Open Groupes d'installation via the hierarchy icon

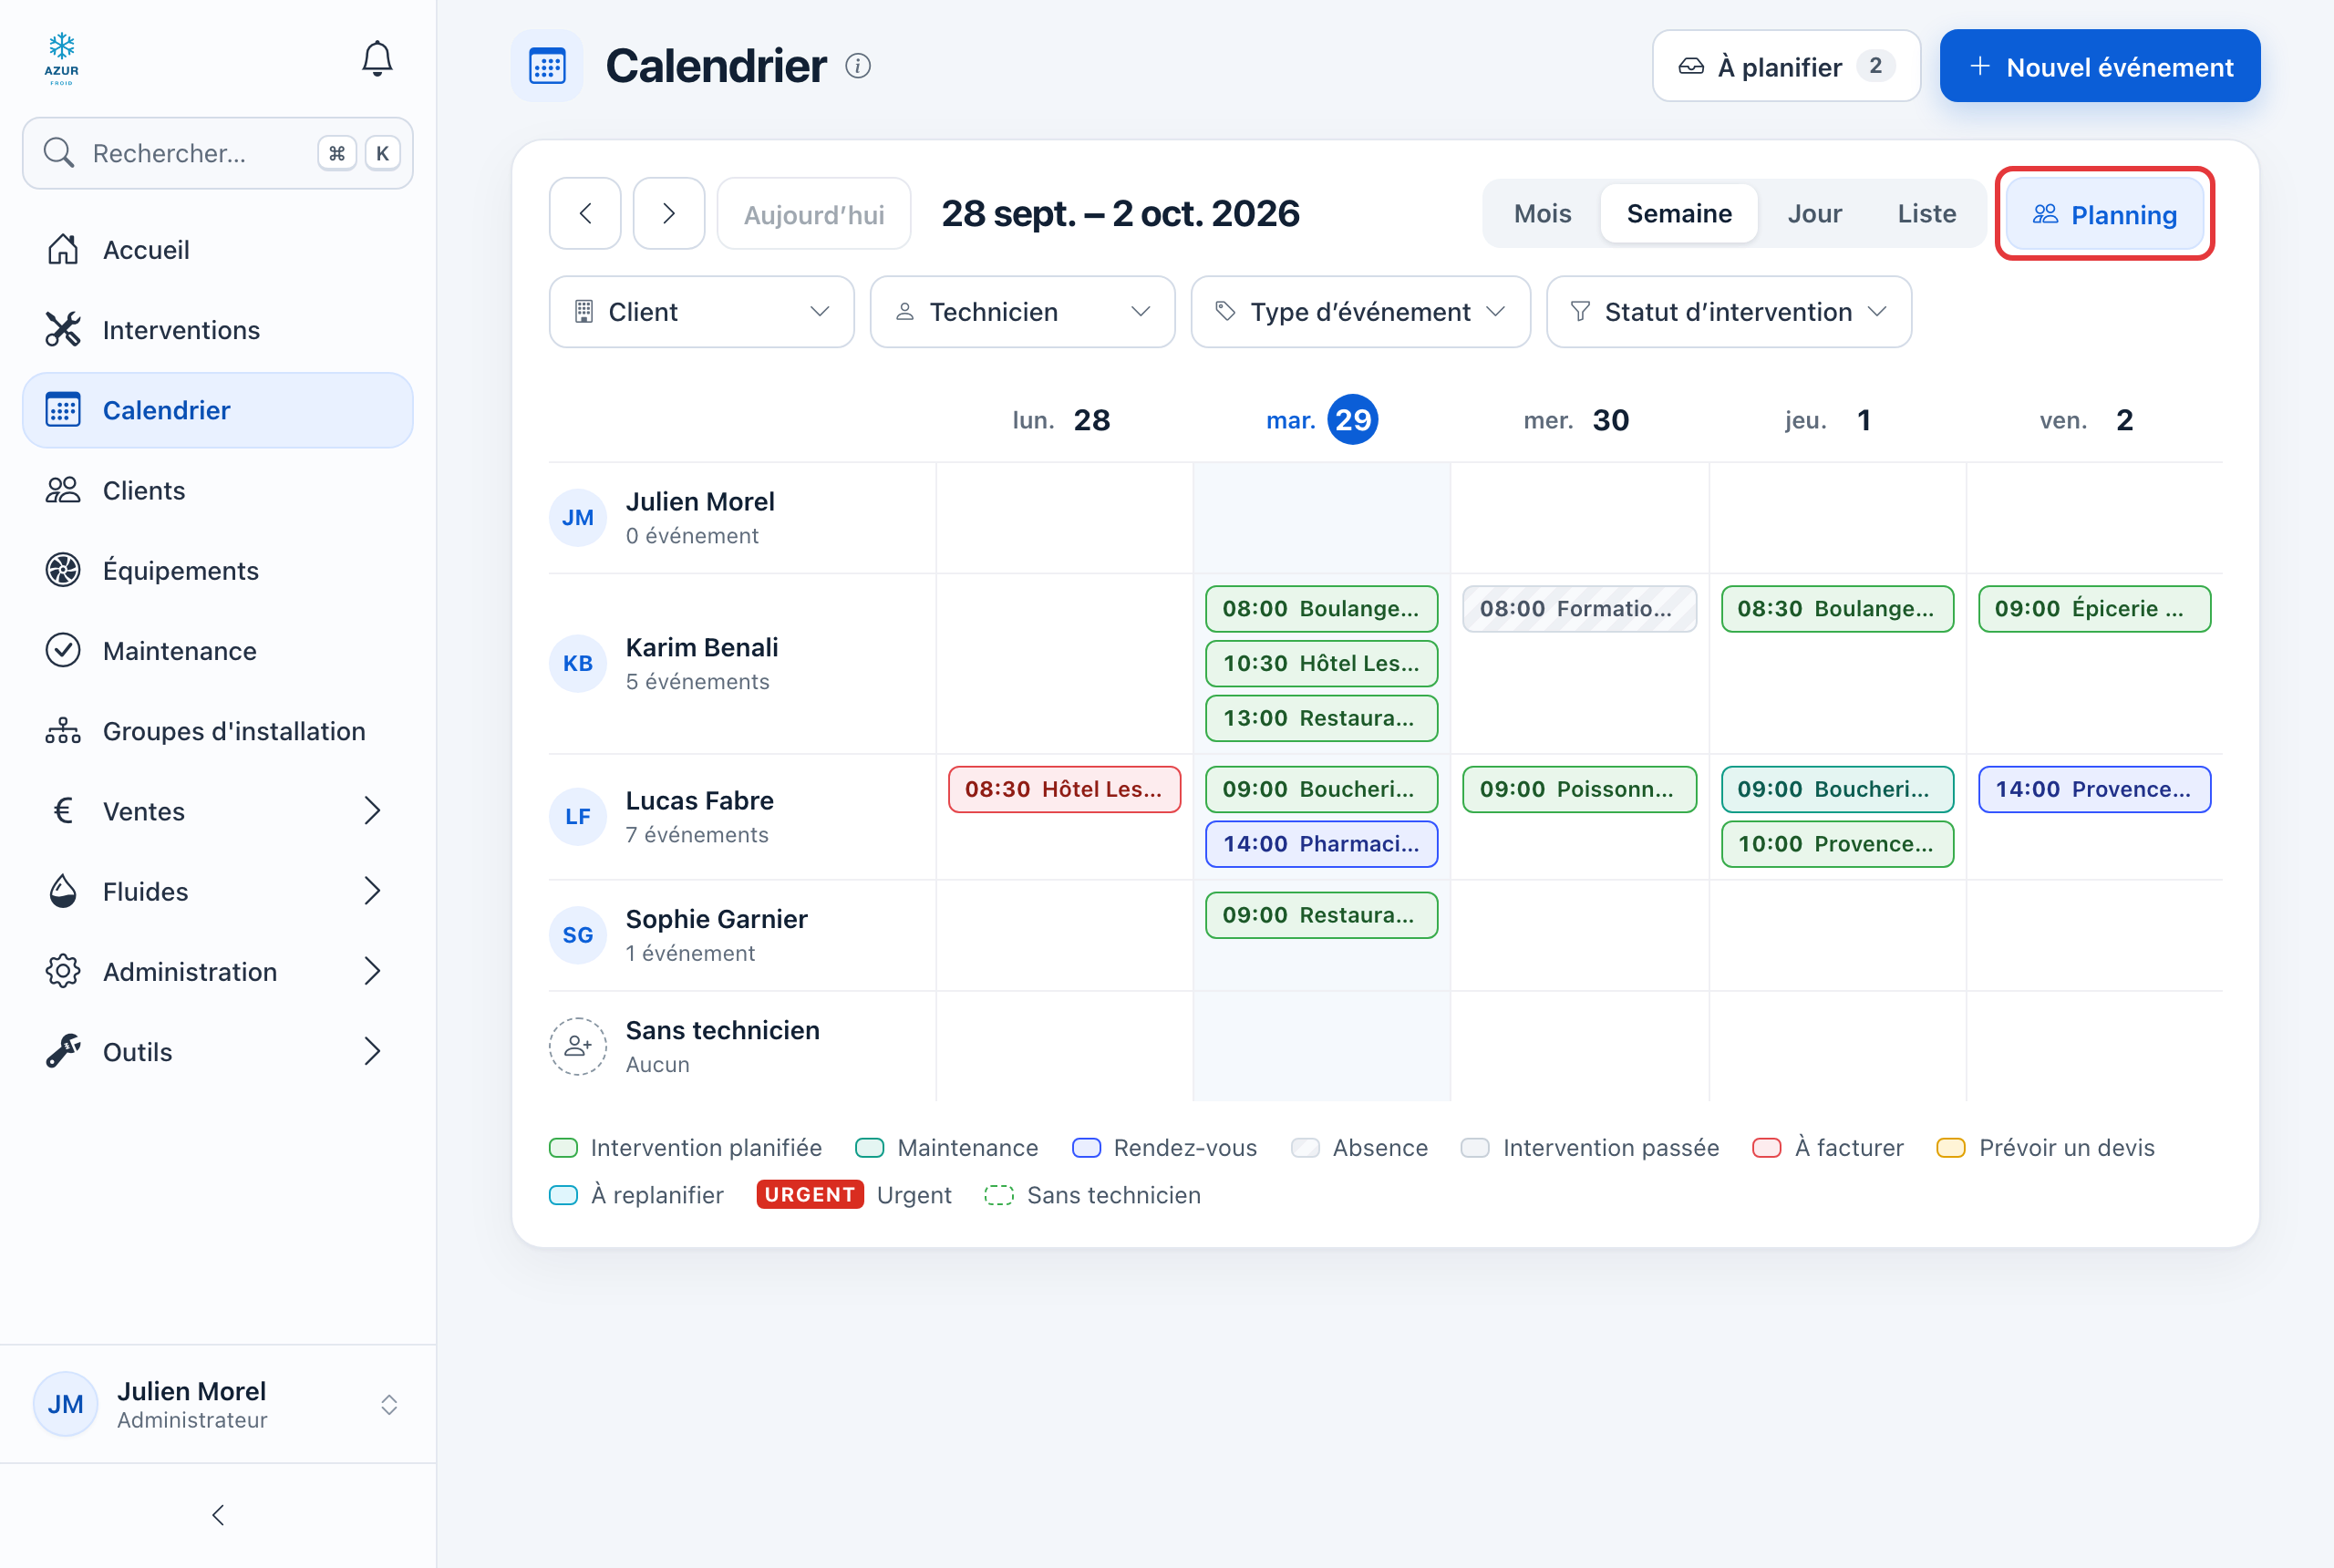(x=63, y=731)
